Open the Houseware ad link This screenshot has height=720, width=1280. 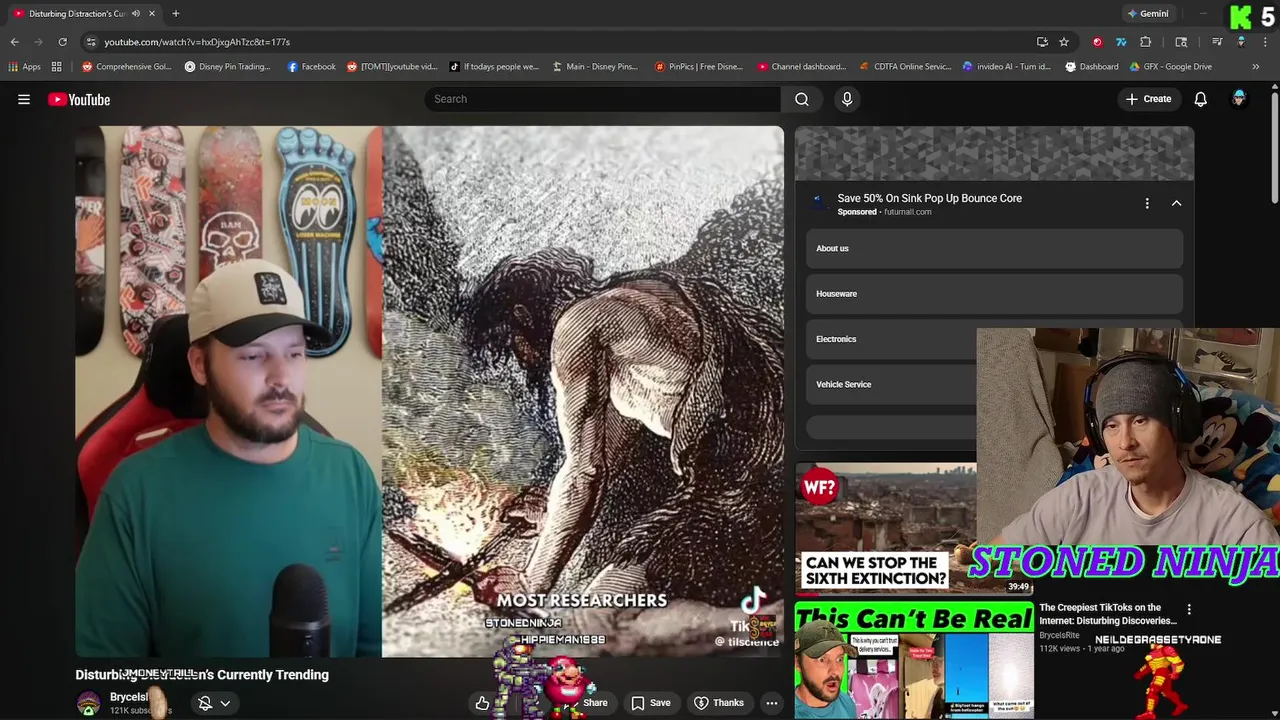pos(994,294)
